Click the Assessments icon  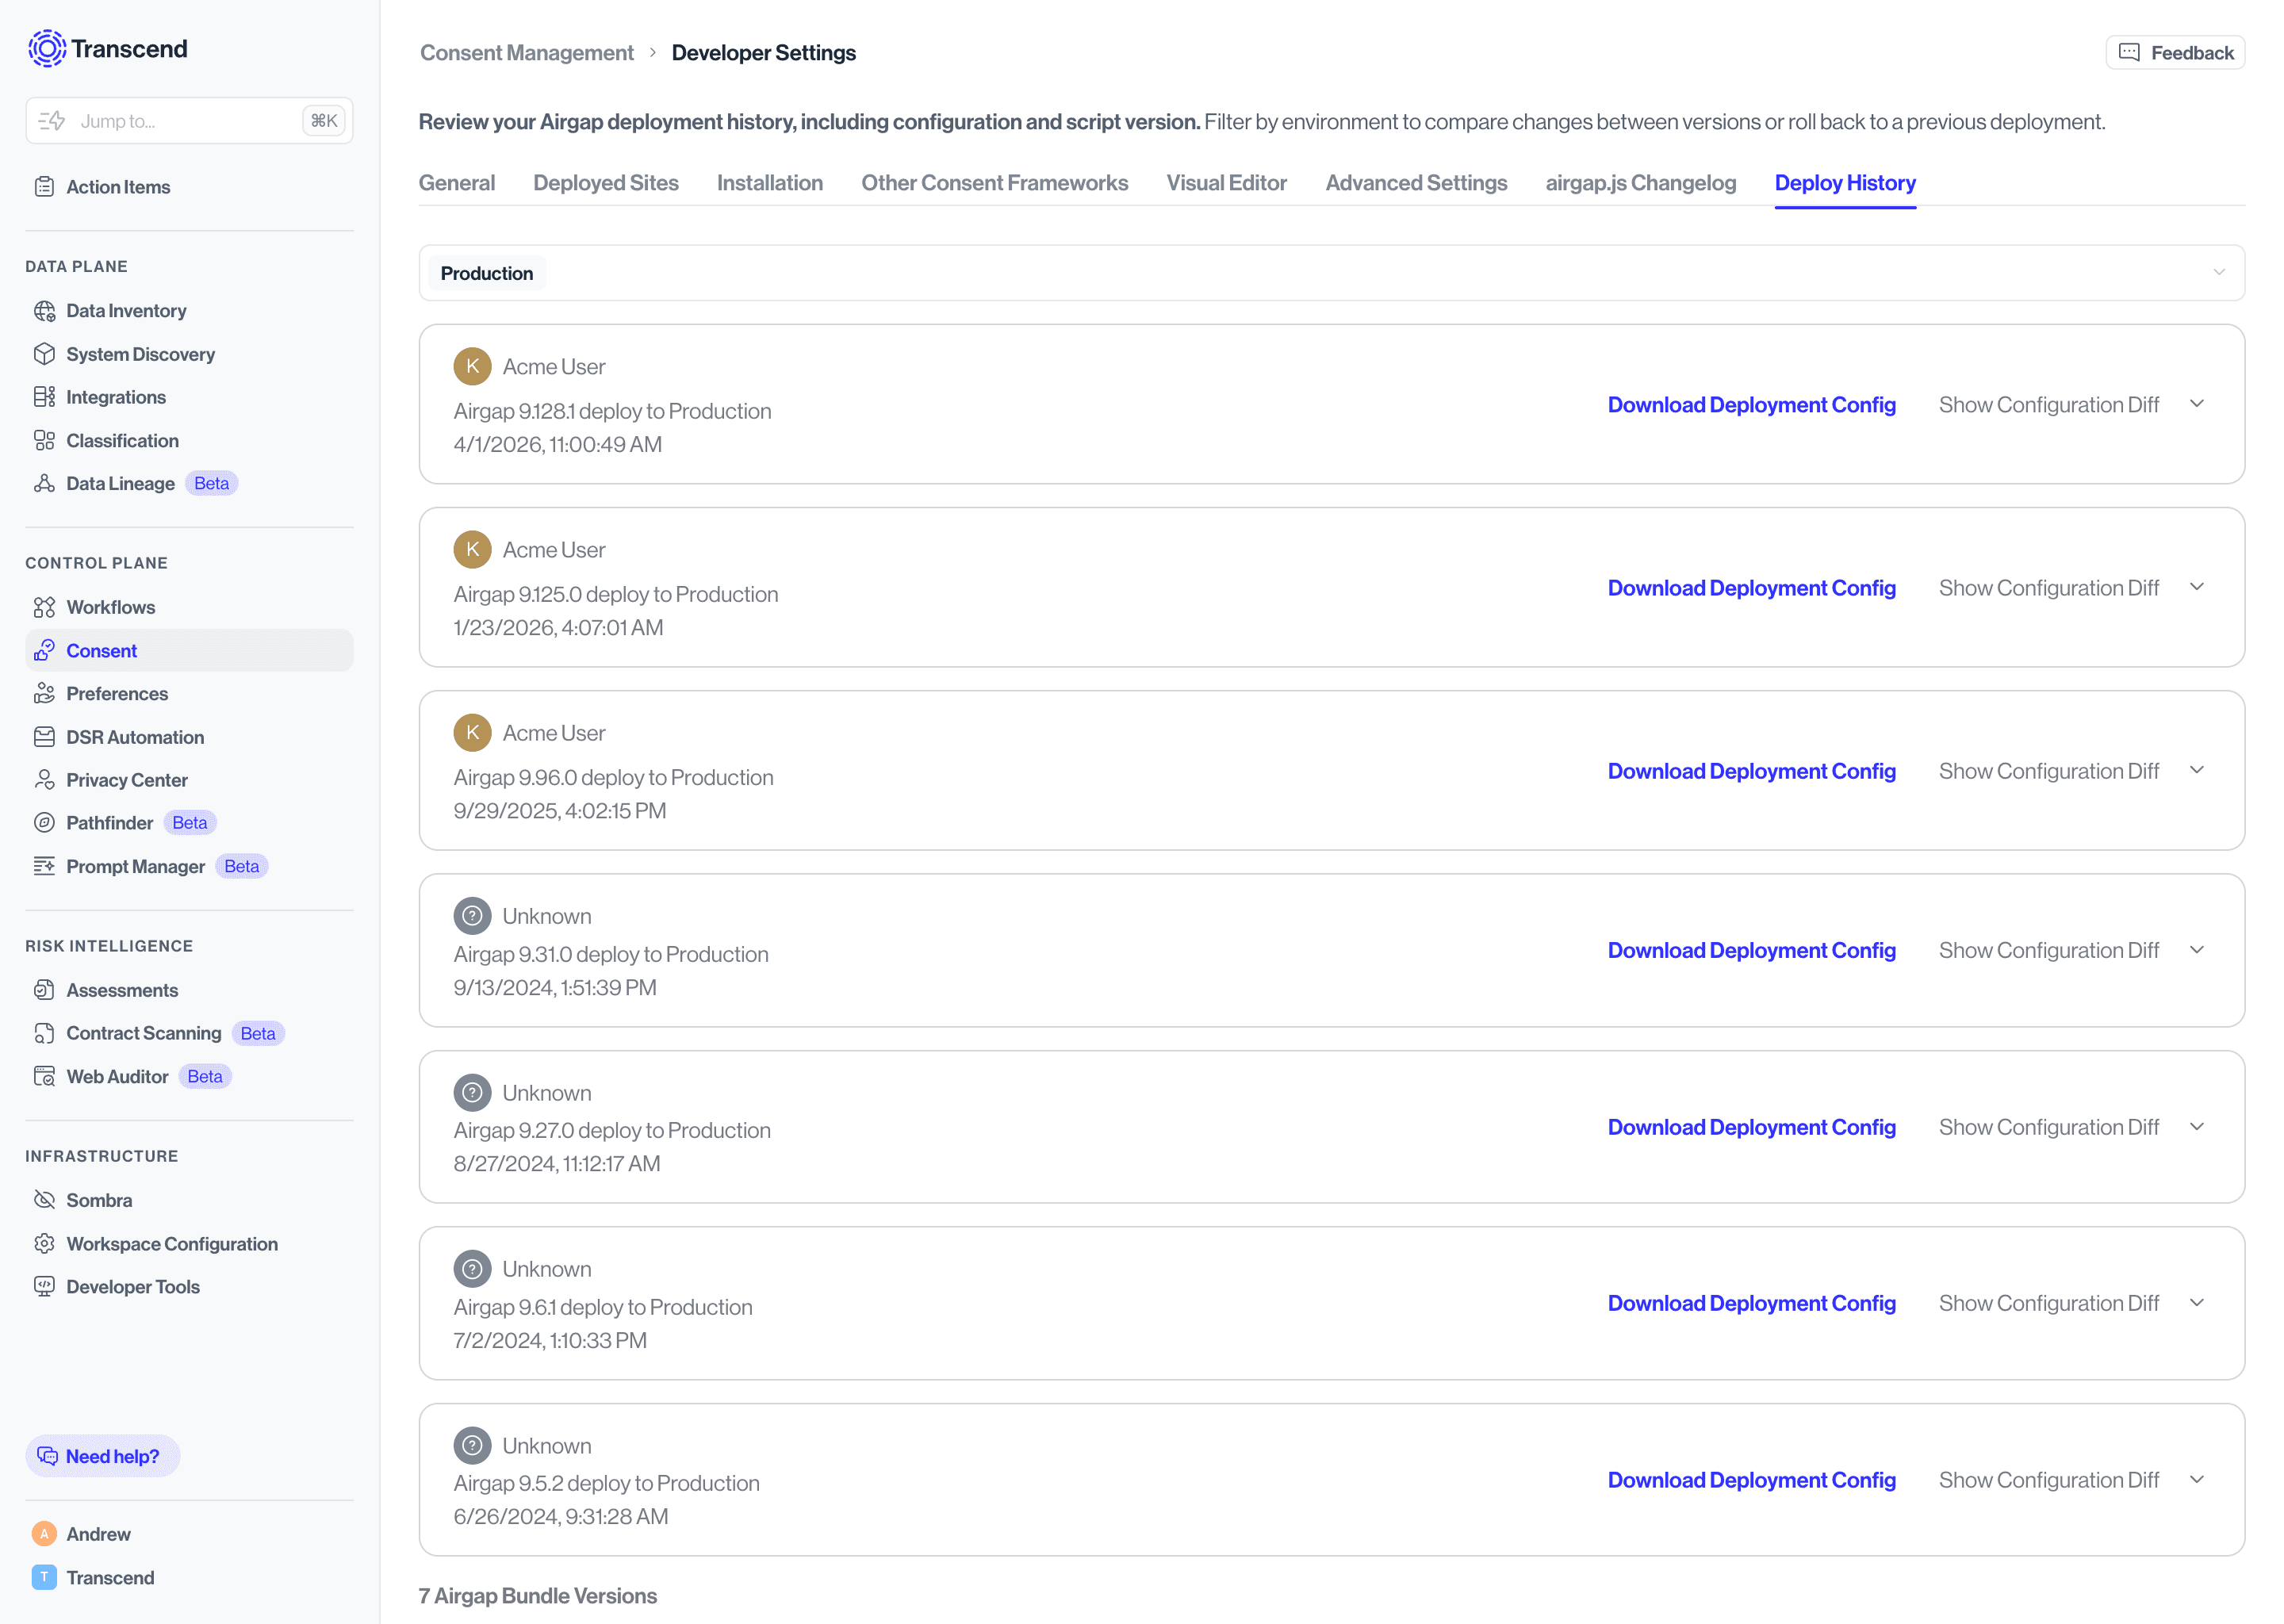(44, 990)
